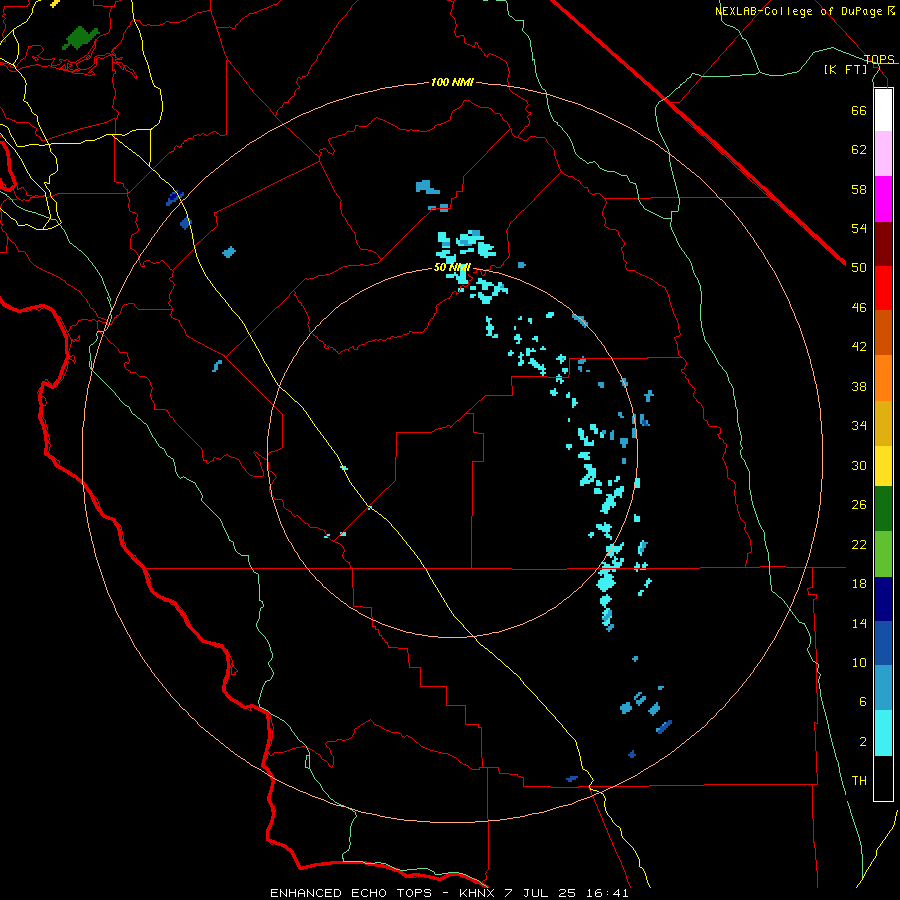Select the bright red legend swatch
The image size is (900, 900).
[883, 288]
